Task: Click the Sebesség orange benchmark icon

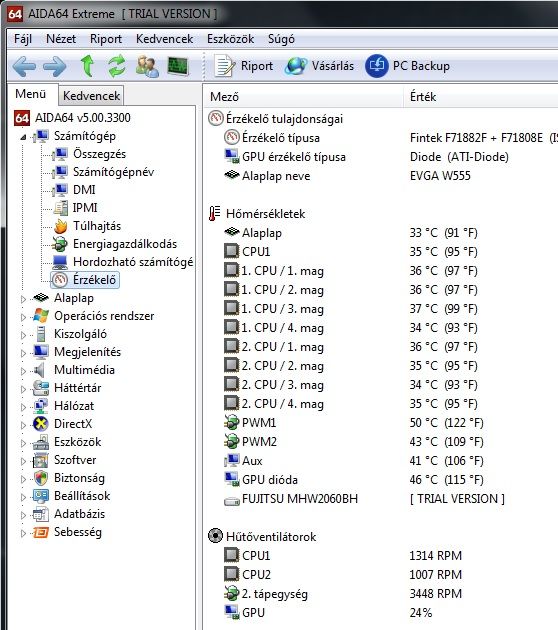Action: pos(41,532)
